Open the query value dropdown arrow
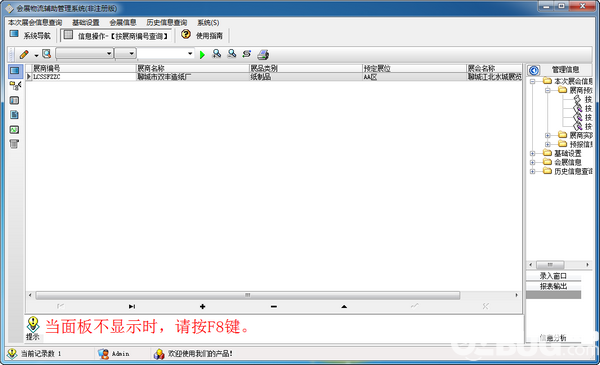Image resolution: width=600 pixels, height=365 pixels. point(190,54)
